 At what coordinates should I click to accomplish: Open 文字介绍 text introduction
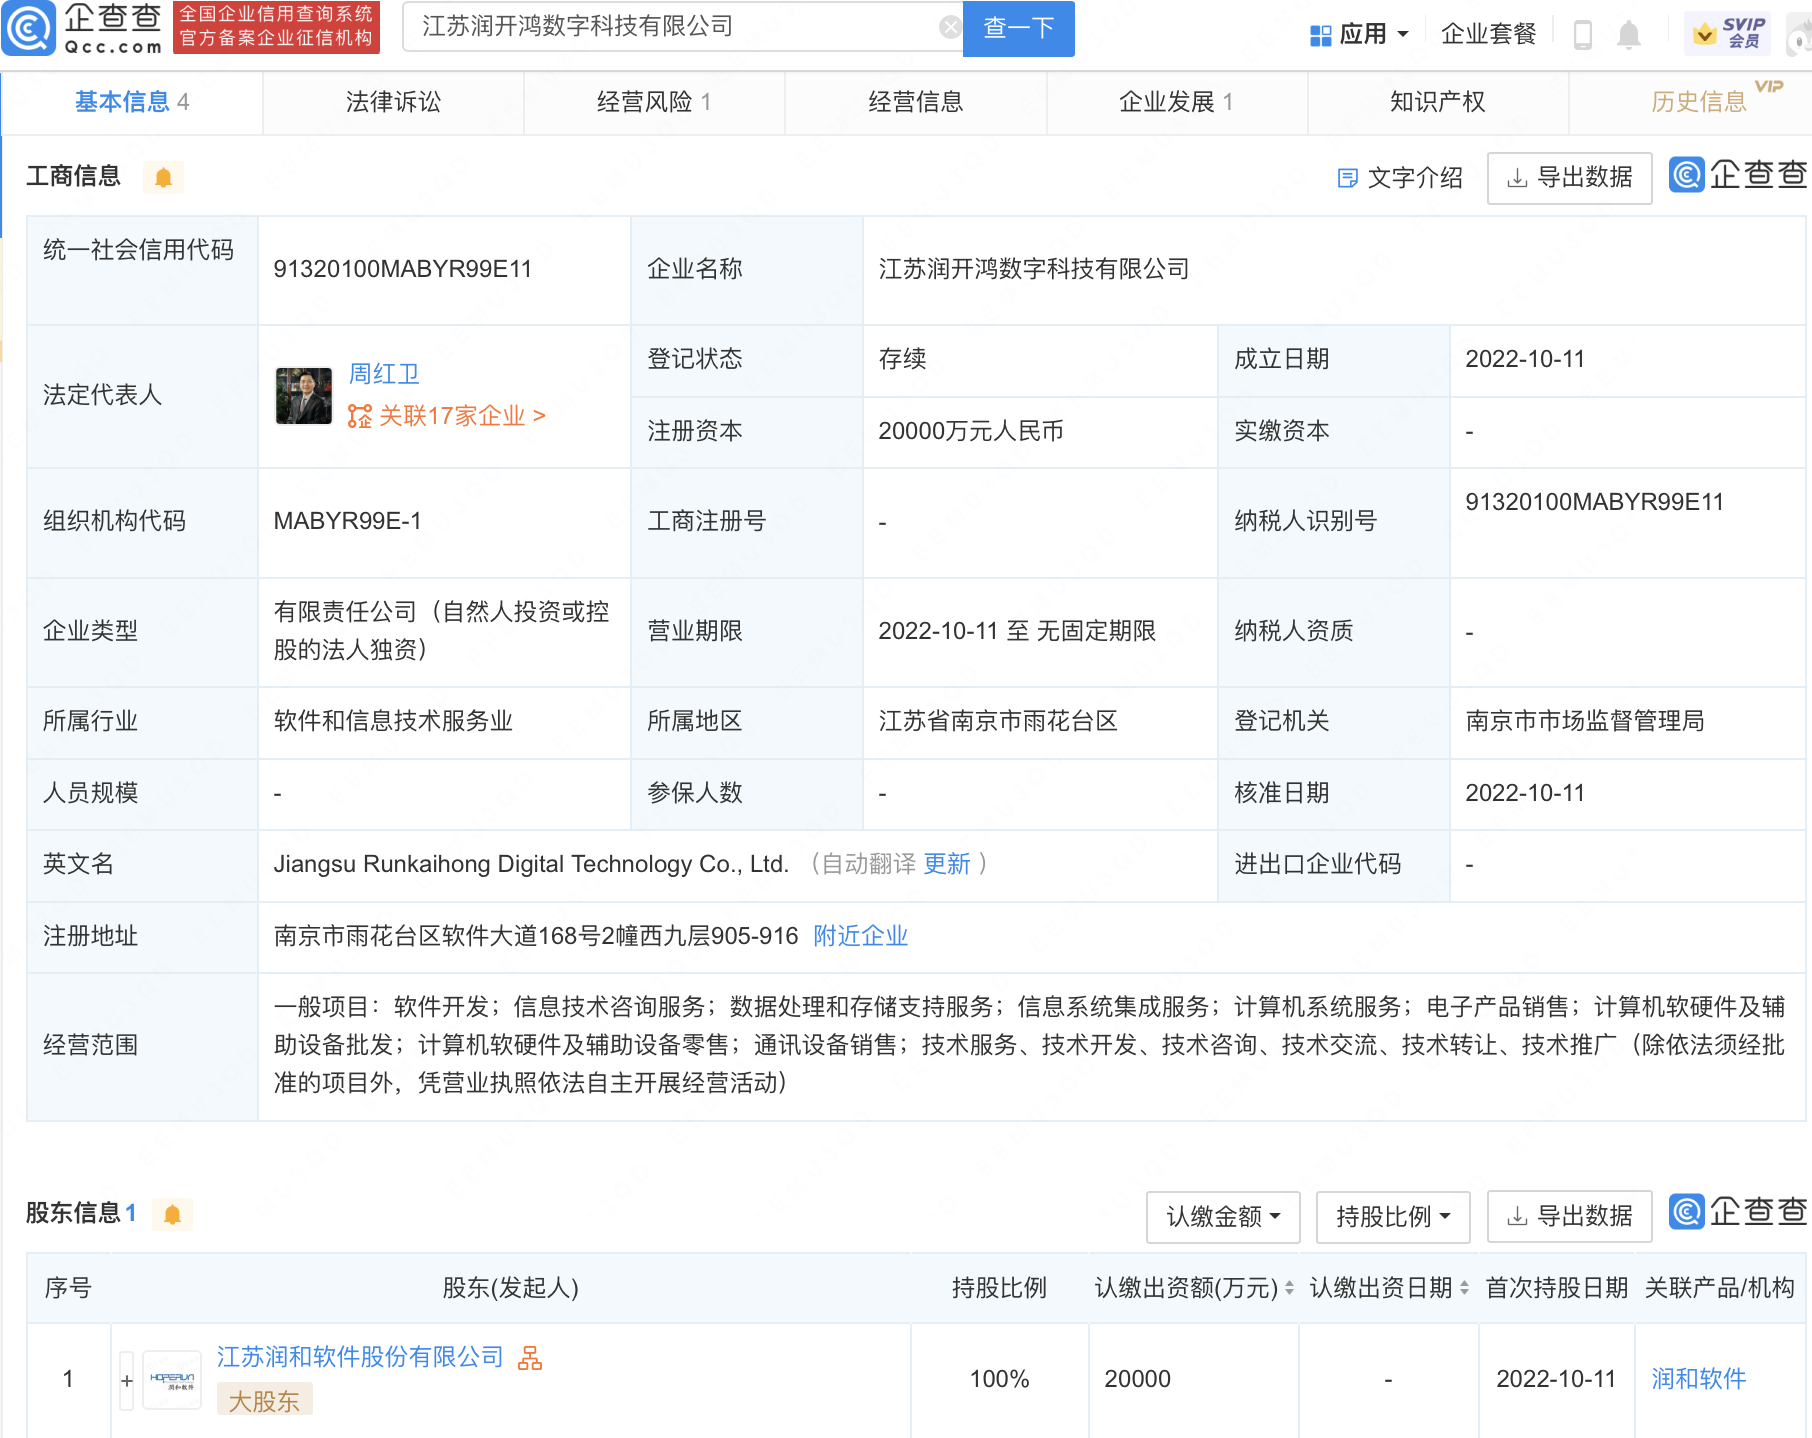1400,178
